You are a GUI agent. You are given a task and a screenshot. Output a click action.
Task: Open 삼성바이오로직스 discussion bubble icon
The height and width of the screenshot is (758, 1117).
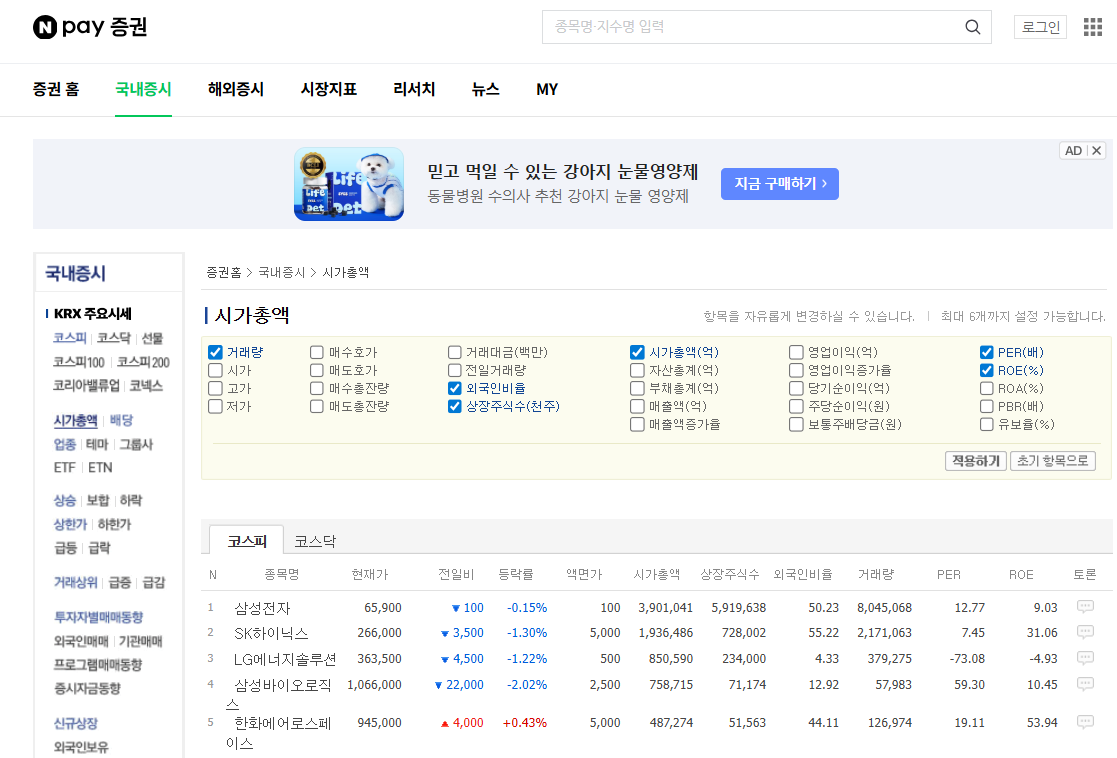[1085, 684]
